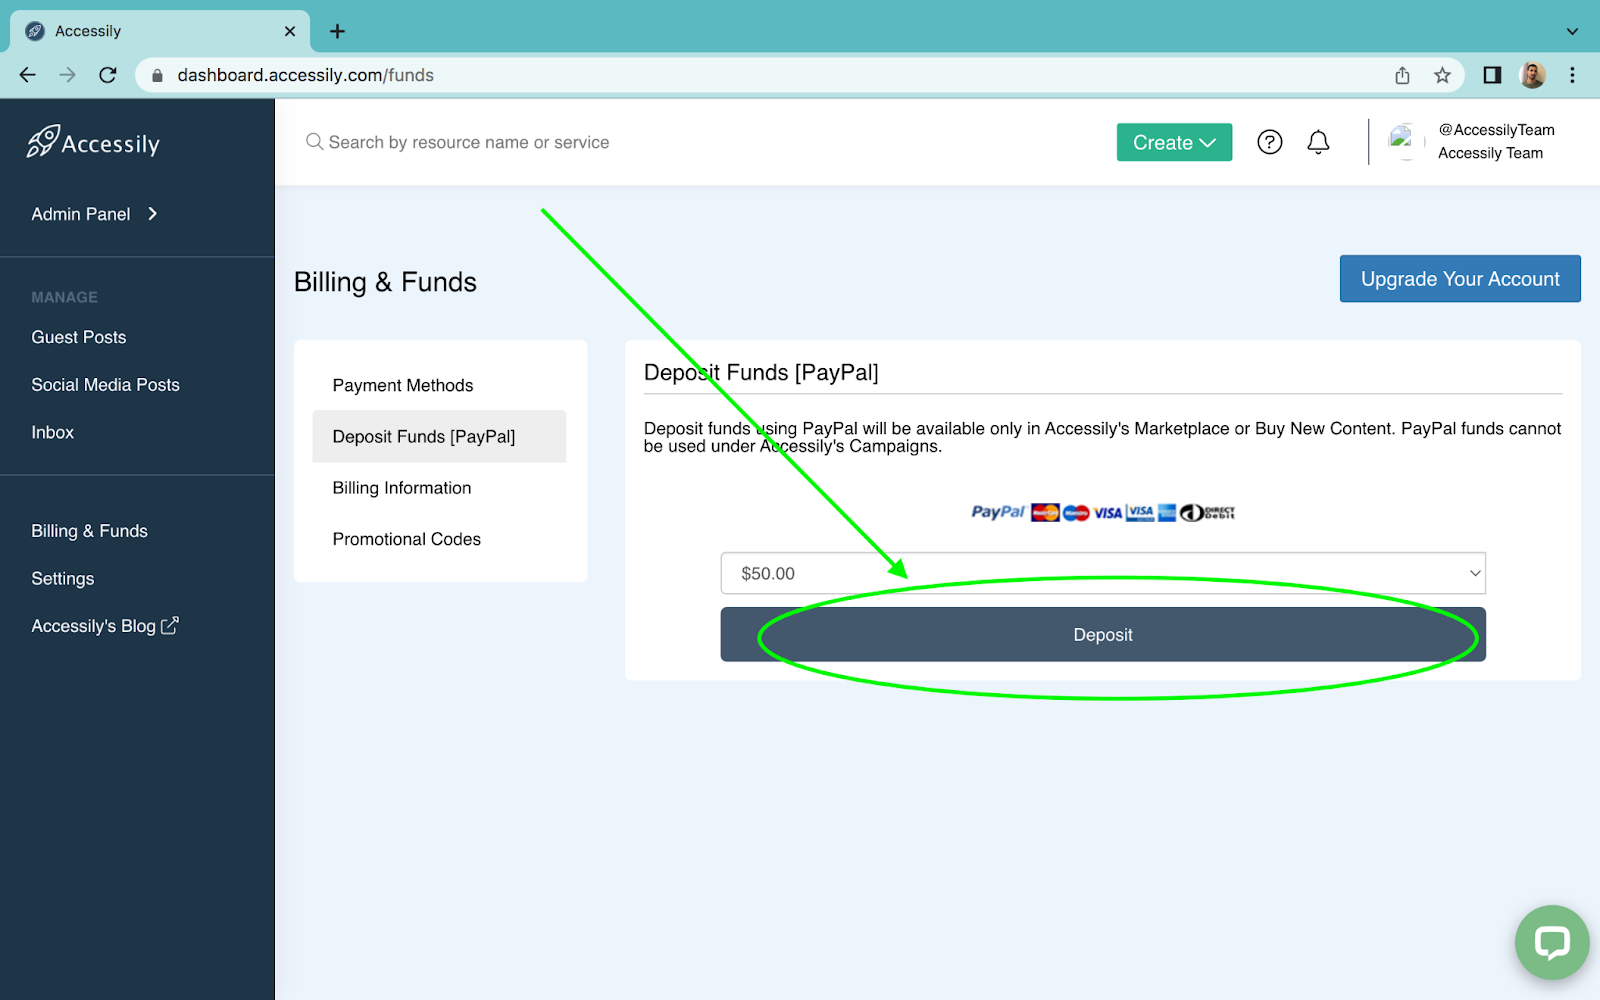The image size is (1600, 1000).
Task: Open the Create dropdown button
Action: (x=1174, y=142)
